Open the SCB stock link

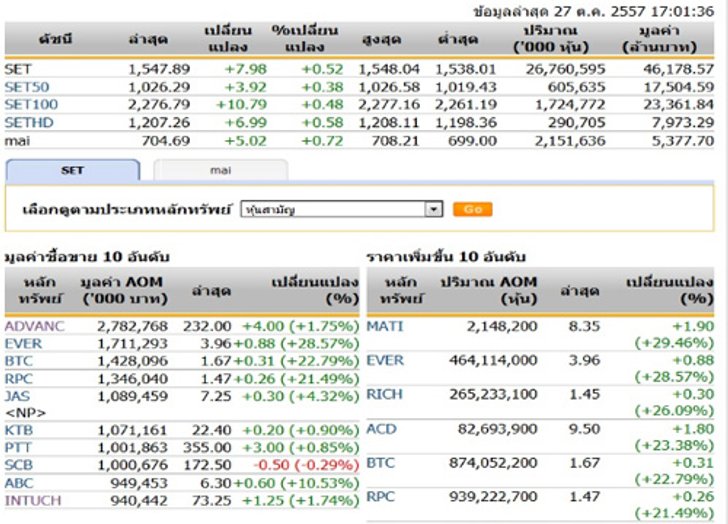coord(19,465)
